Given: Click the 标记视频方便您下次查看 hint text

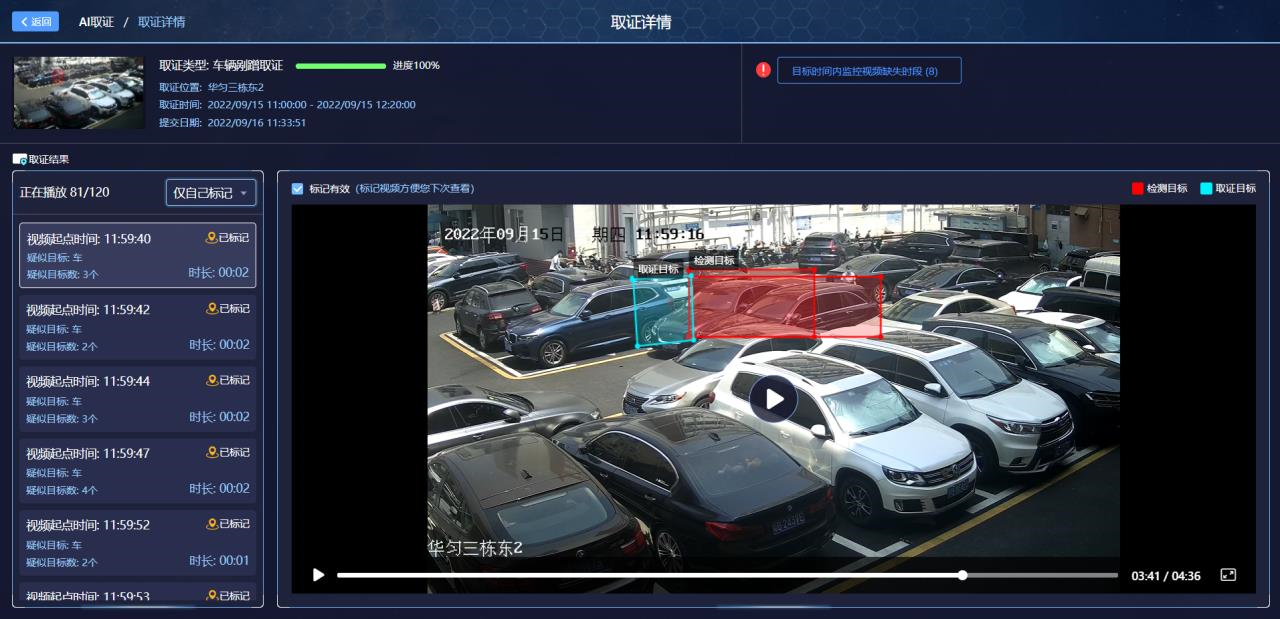Looking at the screenshot, I should click(x=415, y=188).
